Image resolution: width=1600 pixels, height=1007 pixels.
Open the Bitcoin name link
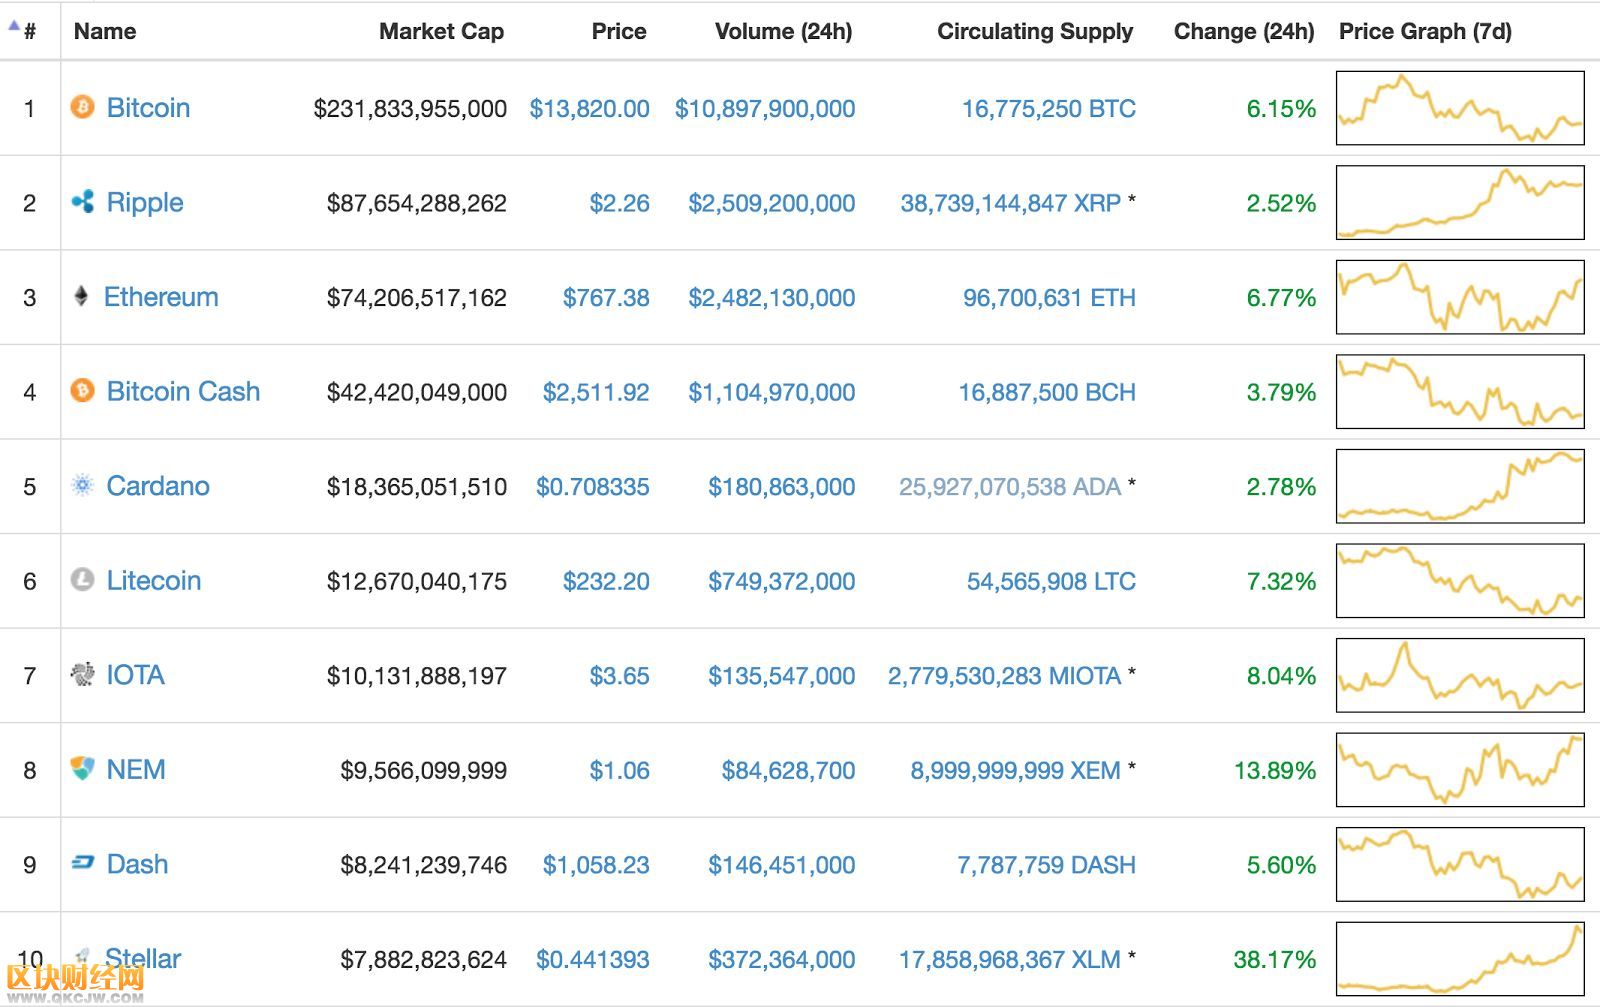click(148, 108)
